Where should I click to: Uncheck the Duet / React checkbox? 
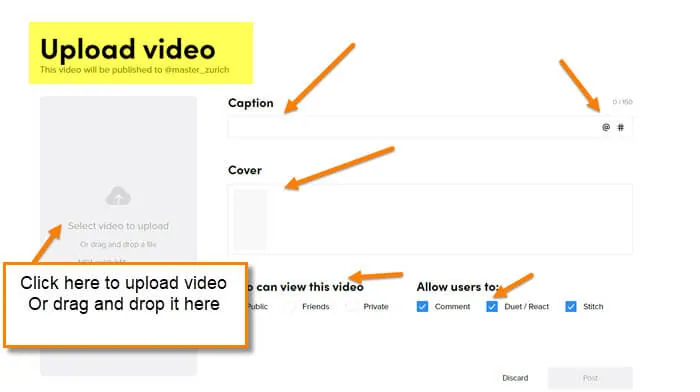492,307
